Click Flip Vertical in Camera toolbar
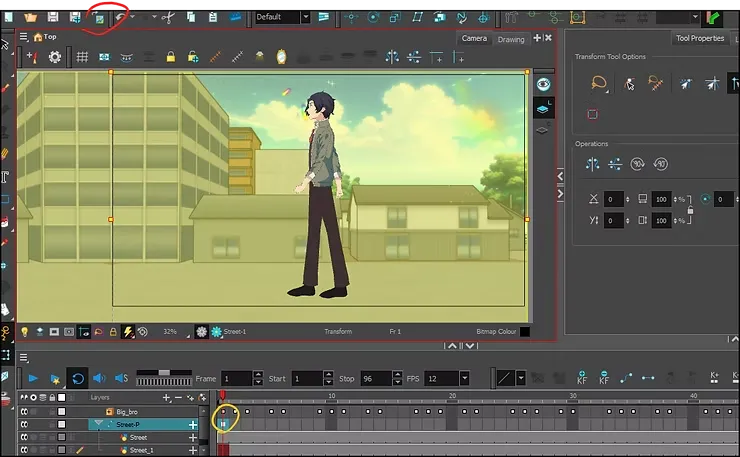 (414, 57)
